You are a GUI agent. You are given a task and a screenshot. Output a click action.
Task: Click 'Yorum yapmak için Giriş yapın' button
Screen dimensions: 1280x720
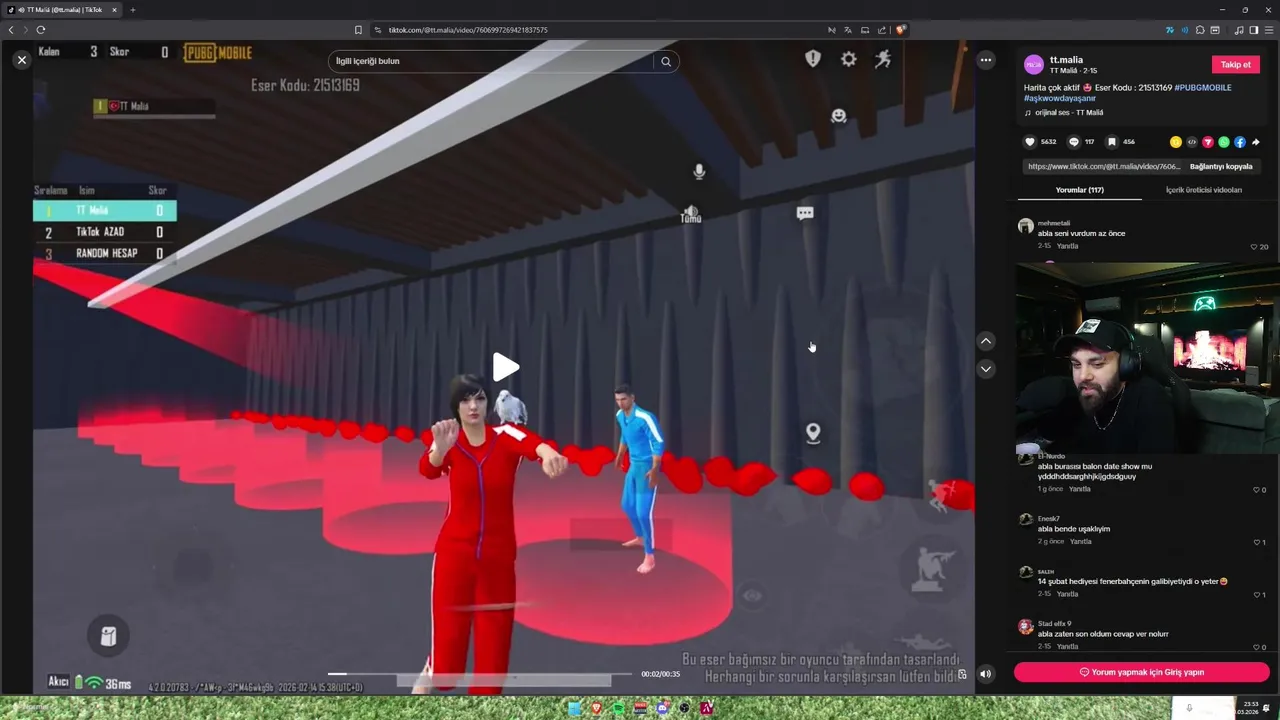point(1142,672)
